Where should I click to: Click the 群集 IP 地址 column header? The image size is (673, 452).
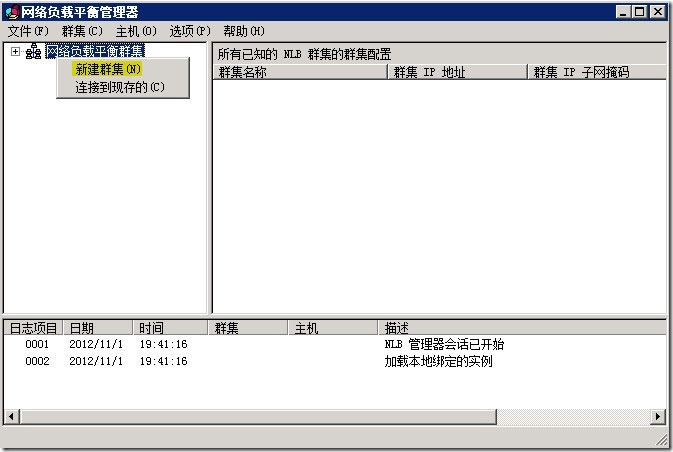[456, 72]
